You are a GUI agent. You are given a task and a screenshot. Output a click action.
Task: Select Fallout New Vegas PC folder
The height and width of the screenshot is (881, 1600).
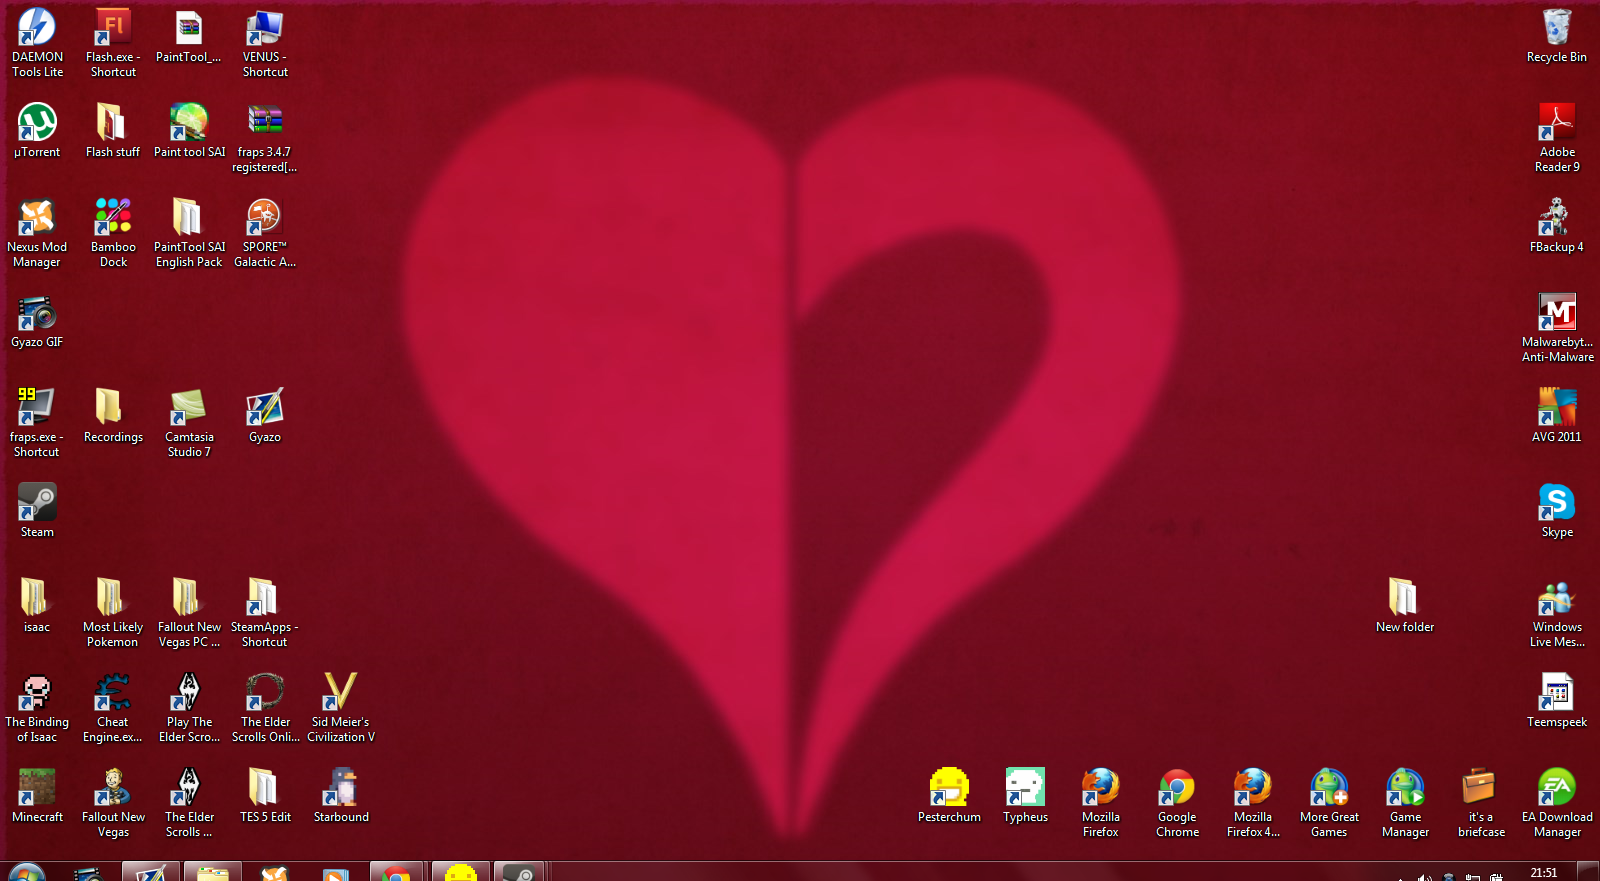click(189, 613)
